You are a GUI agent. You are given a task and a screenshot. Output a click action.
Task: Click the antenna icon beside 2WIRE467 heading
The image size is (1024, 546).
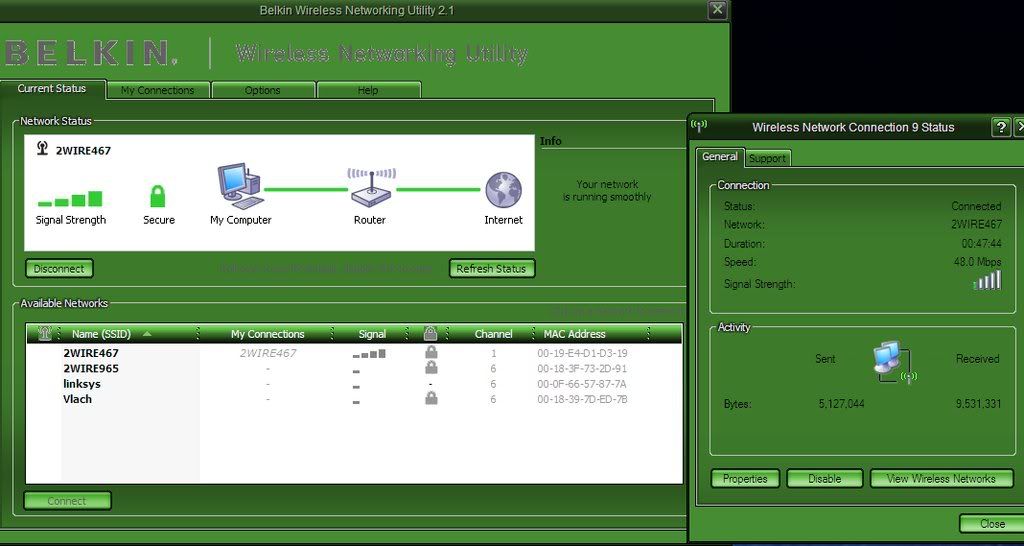point(42,149)
